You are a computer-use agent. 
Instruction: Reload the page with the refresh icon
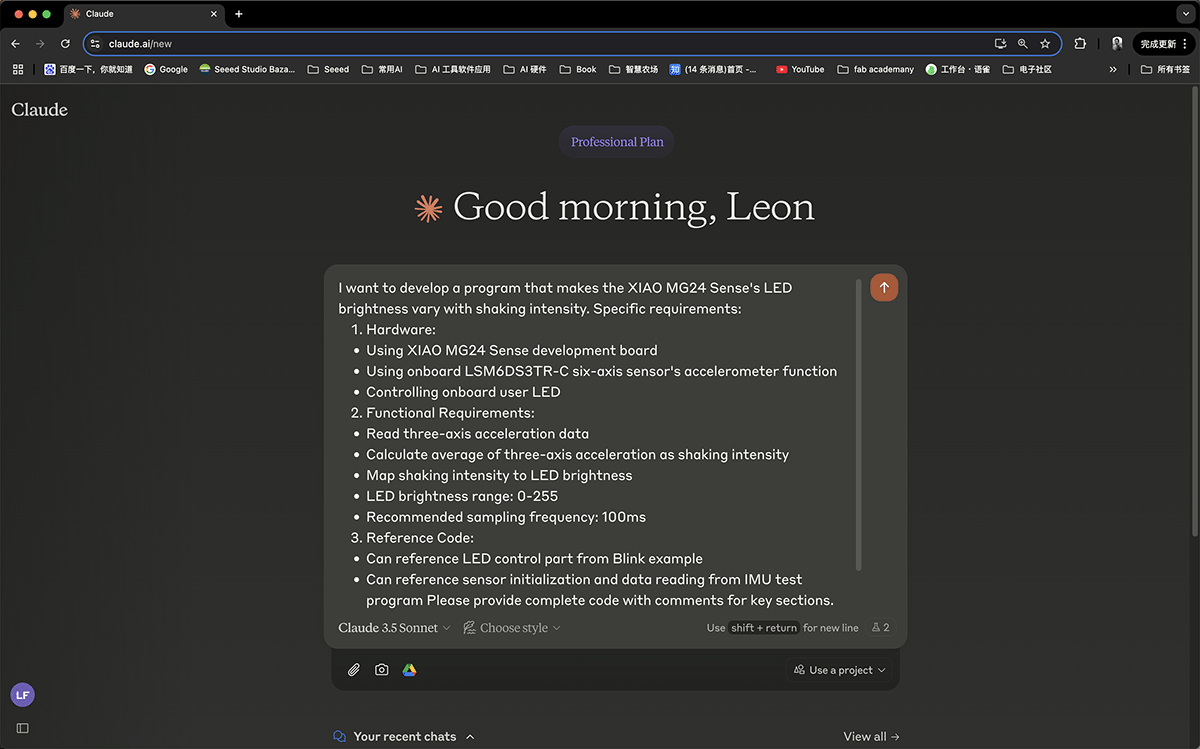click(65, 44)
